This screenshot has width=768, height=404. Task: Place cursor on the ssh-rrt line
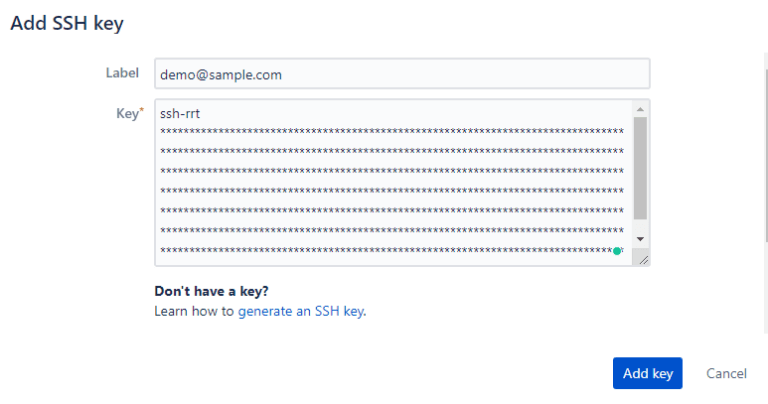[x=180, y=114]
